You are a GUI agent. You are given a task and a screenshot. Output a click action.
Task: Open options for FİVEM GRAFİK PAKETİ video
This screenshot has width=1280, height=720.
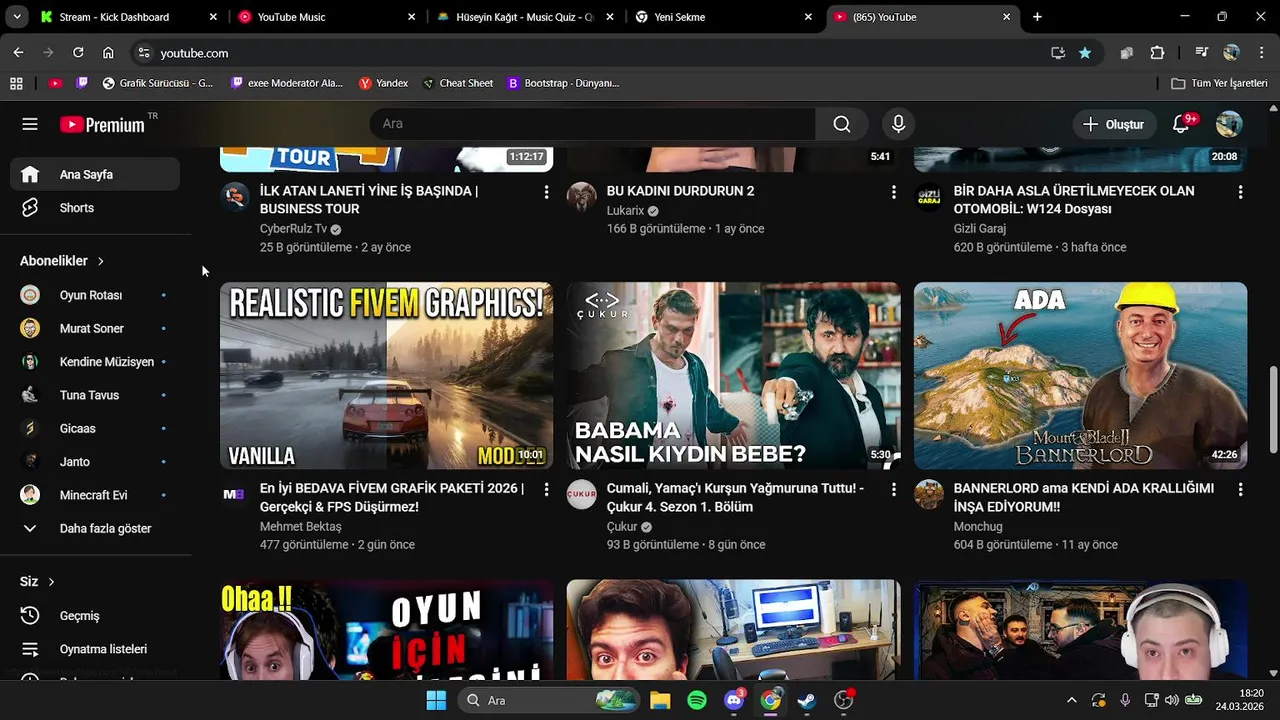pyautogui.click(x=546, y=489)
